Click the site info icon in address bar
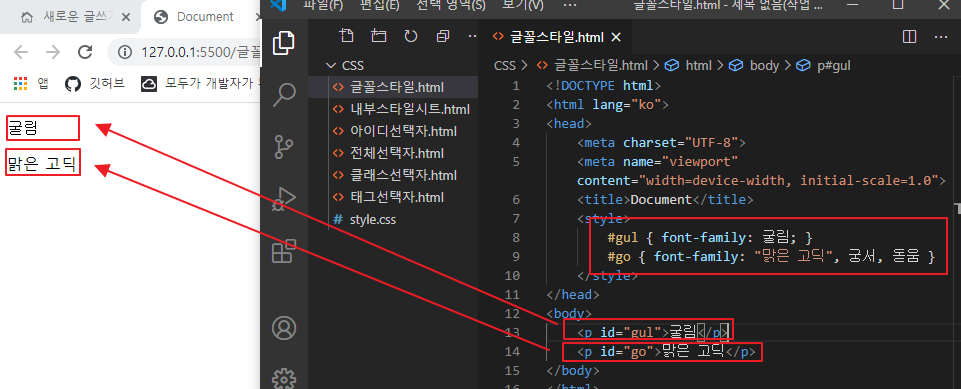 click(x=125, y=52)
